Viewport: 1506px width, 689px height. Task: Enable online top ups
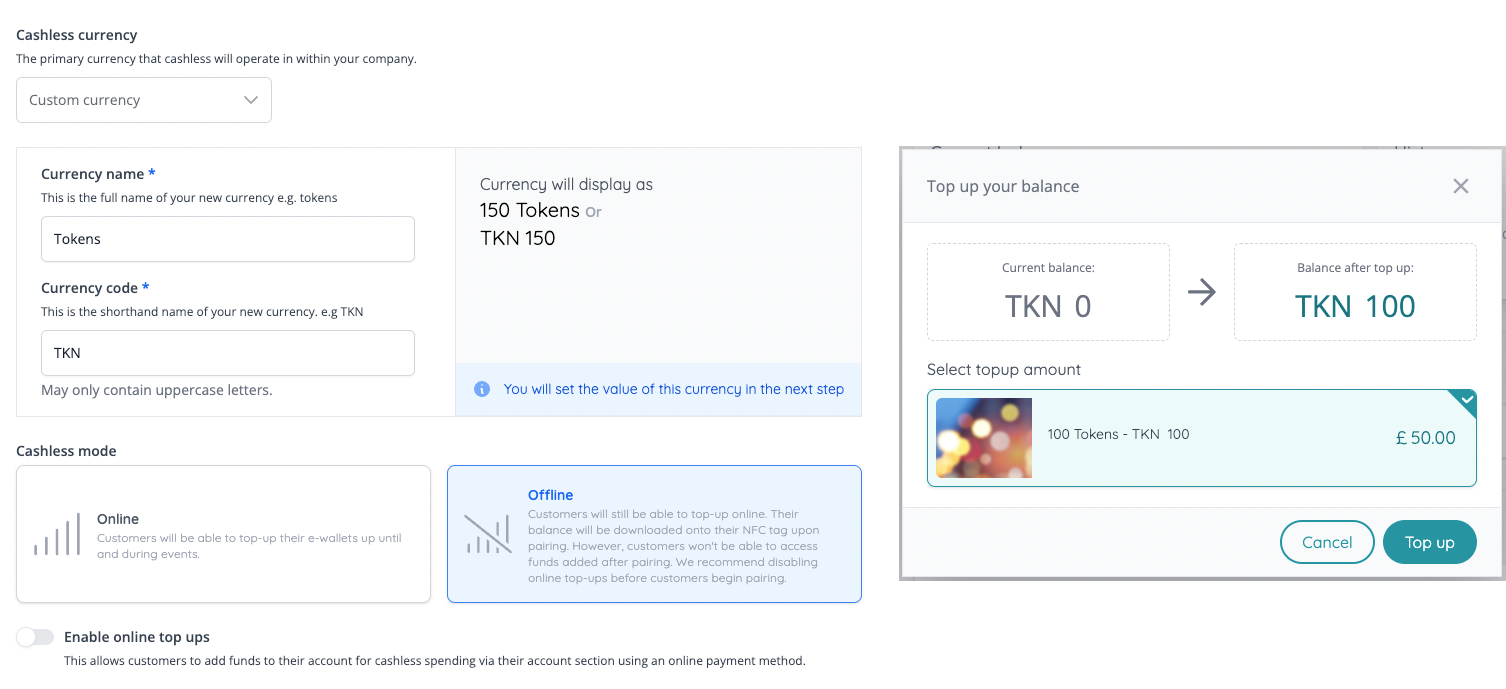tap(35, 636)
